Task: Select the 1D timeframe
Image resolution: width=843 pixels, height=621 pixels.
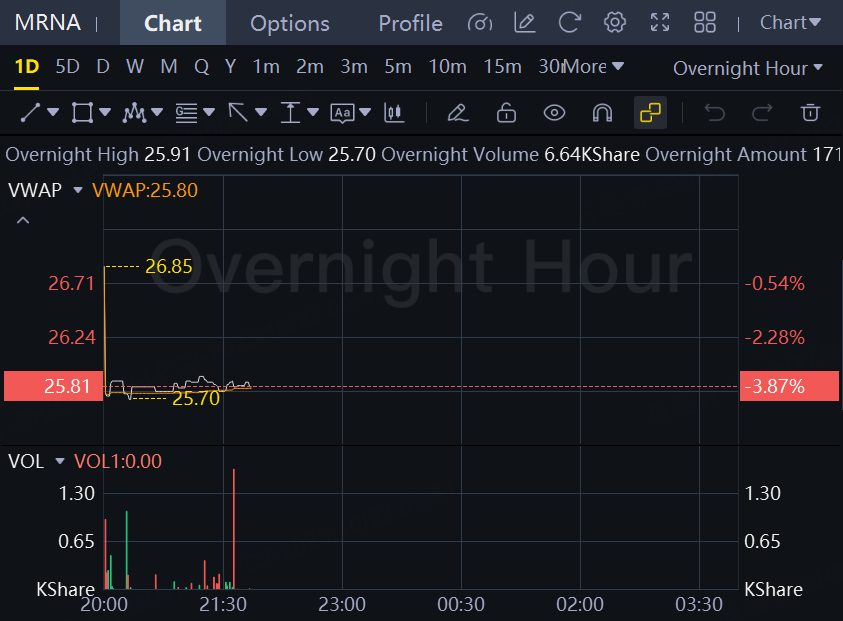Action: pos(26,67)
